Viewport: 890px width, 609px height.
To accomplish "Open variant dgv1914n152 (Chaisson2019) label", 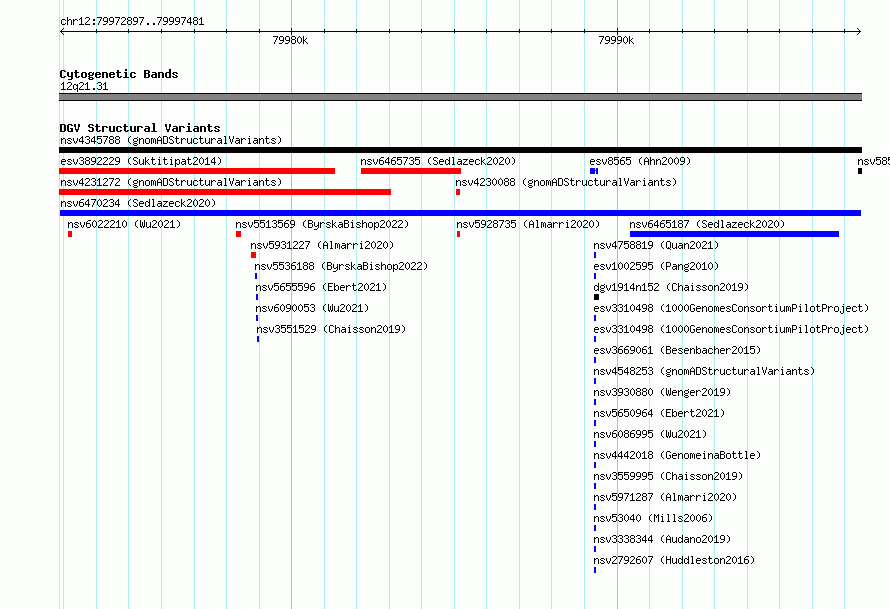I will coord(671,287).
